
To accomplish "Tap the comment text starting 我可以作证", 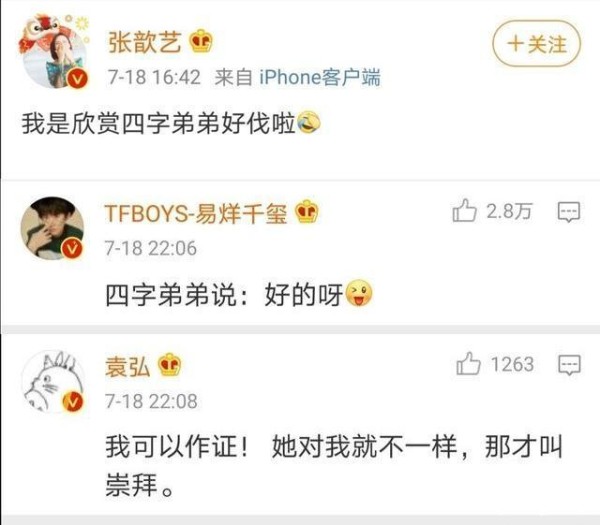I will (x=334, y=466).
